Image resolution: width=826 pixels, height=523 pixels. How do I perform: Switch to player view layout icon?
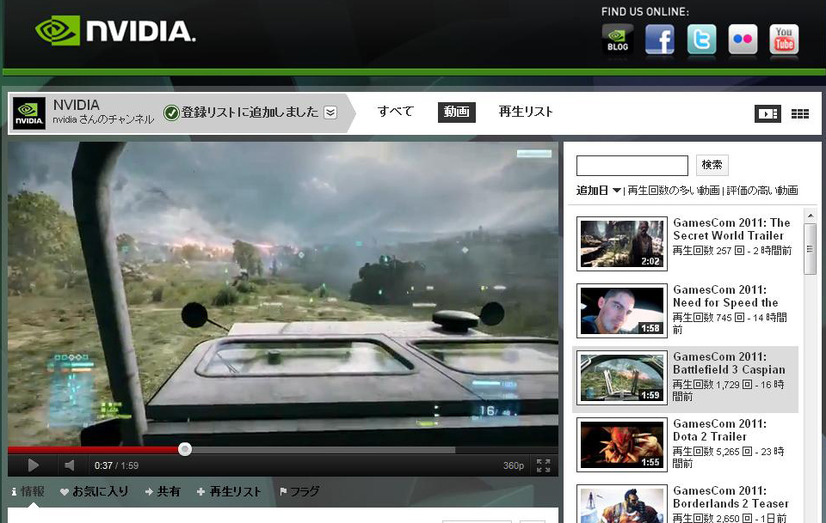(768, 114)
